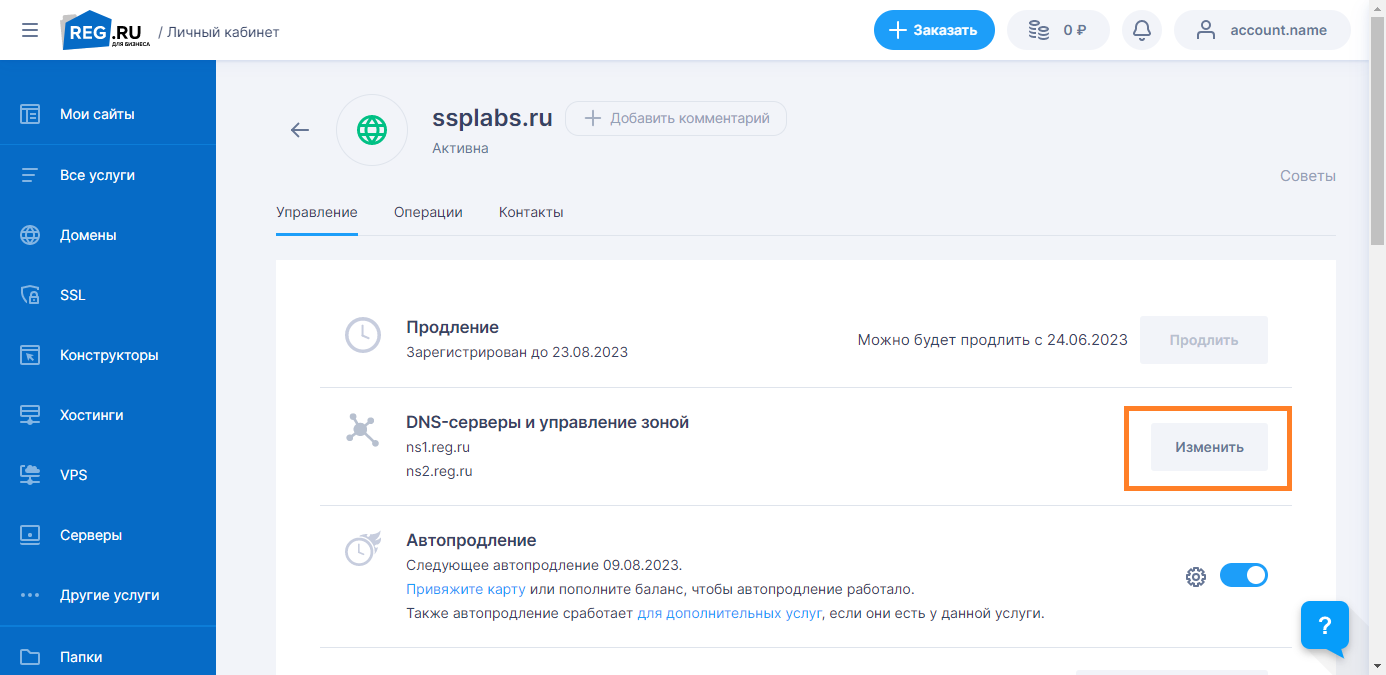Click Изменить for DNS servers
The height and width of the screenshot is (675, 1386).
pos(1209,447)
